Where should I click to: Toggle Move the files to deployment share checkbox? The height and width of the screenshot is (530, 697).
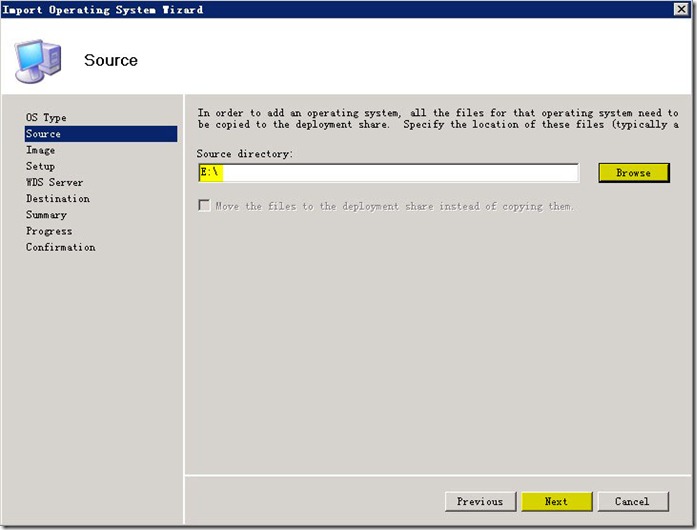click(204, 205)
